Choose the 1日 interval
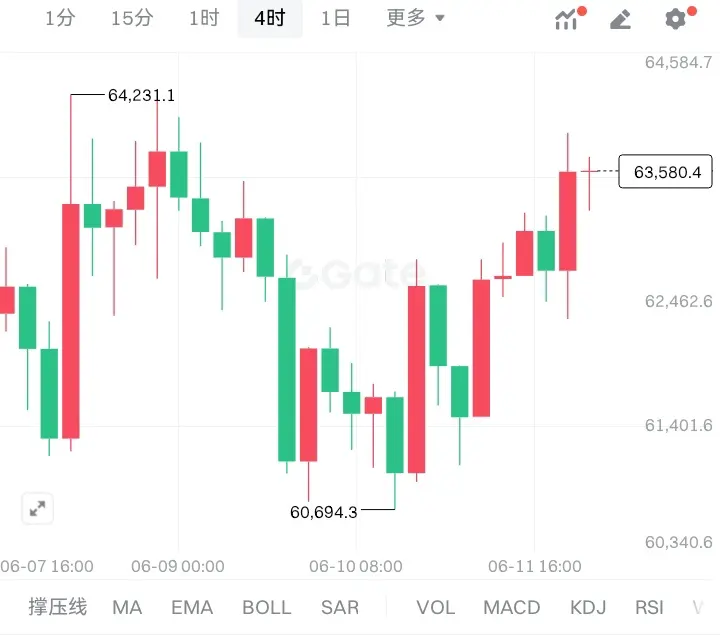The image size is (720, 643). coord(336,18)
